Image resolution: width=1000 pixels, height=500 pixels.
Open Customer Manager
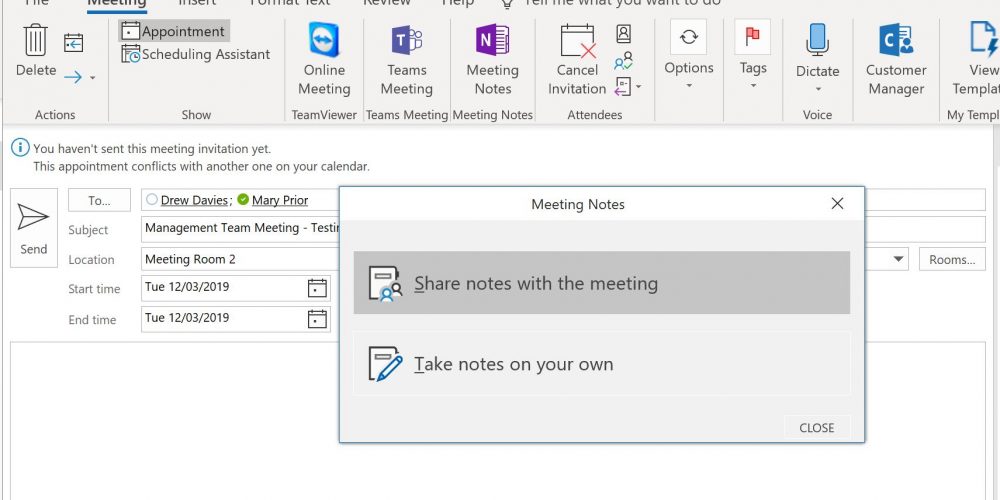[896, 59]
